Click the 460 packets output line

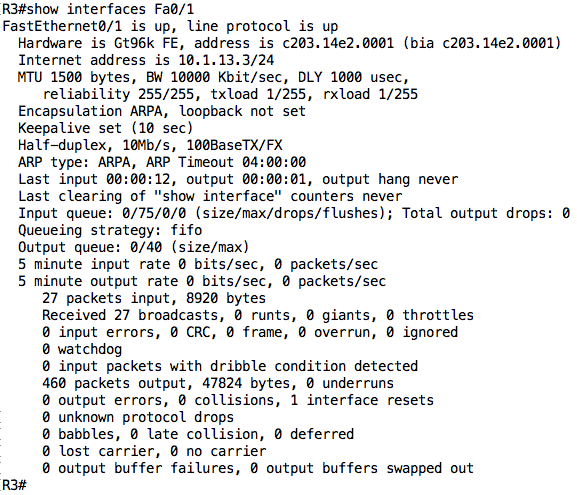point(218,383)
